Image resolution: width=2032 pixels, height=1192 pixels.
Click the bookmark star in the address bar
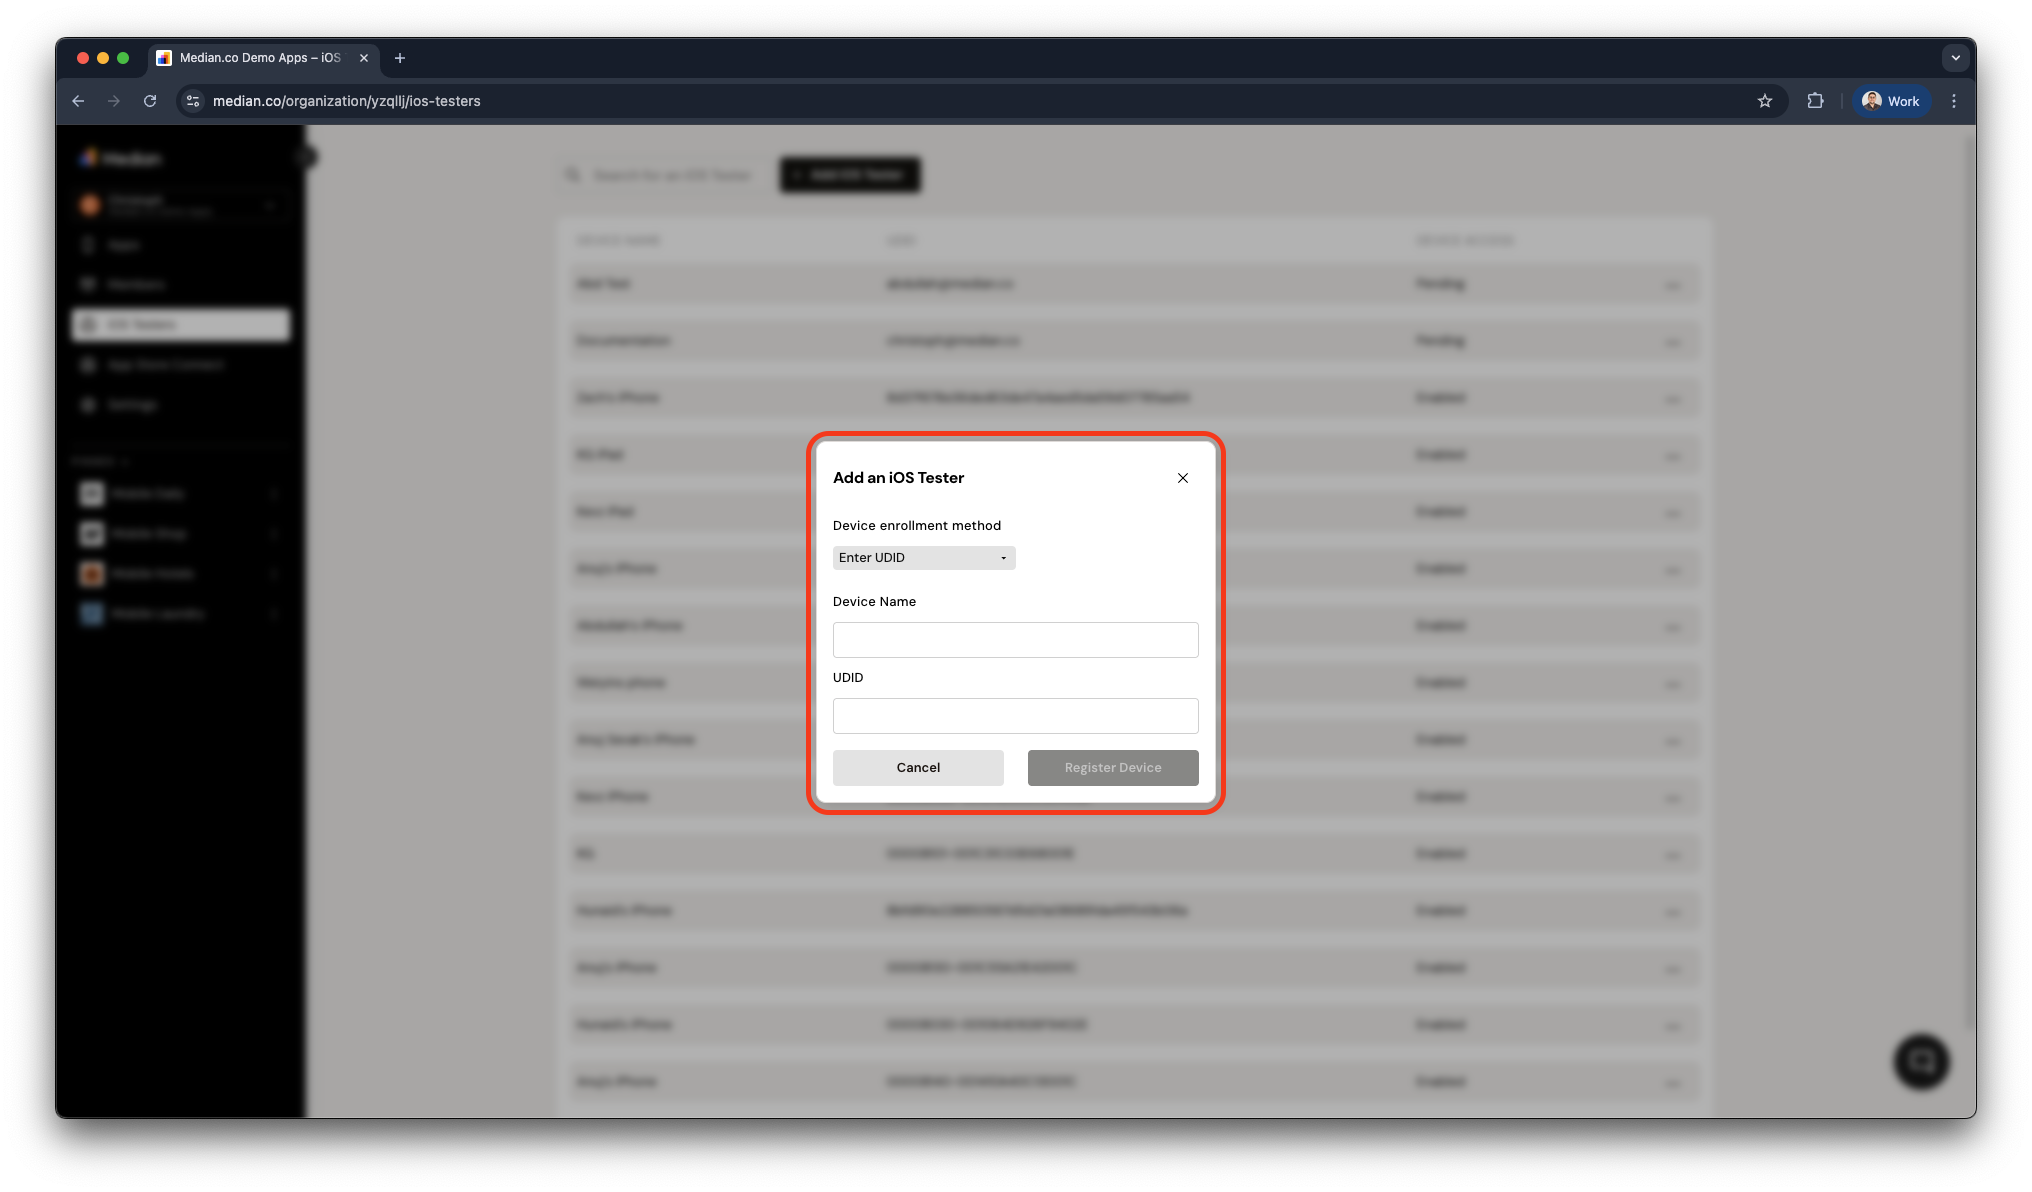[x=1765, y=101]
